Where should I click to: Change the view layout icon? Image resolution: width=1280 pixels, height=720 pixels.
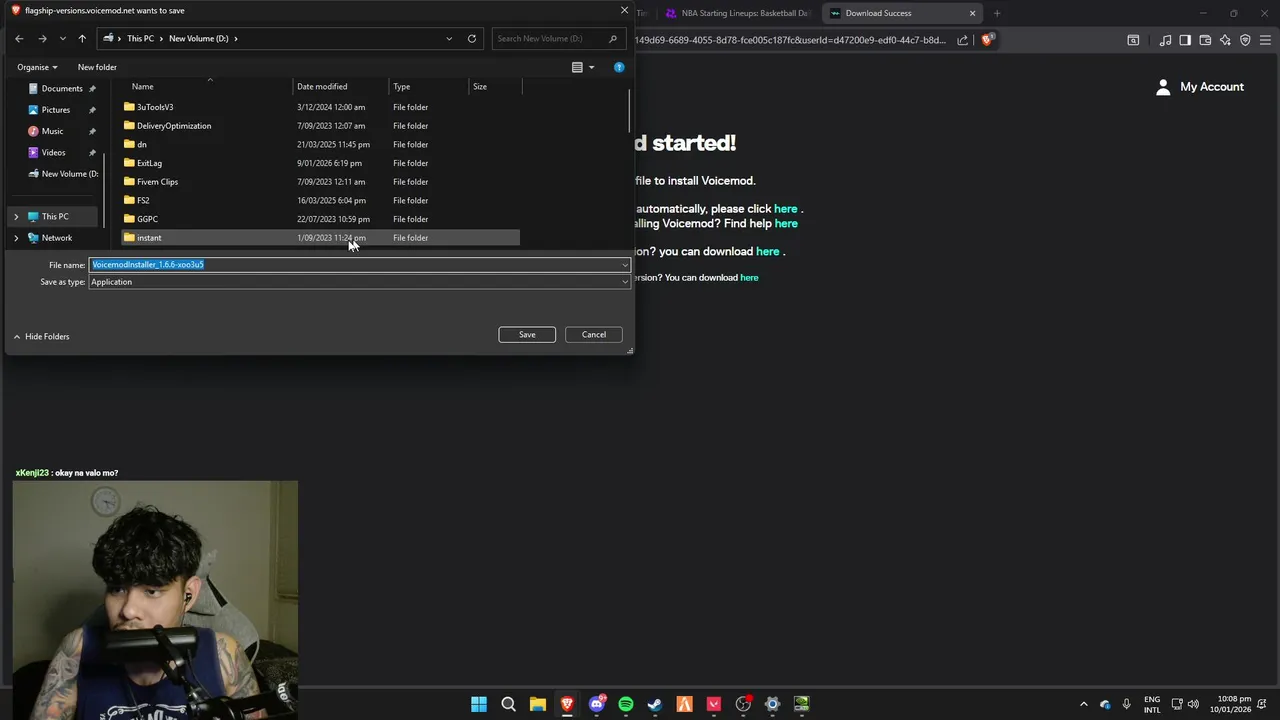(577, 67)
